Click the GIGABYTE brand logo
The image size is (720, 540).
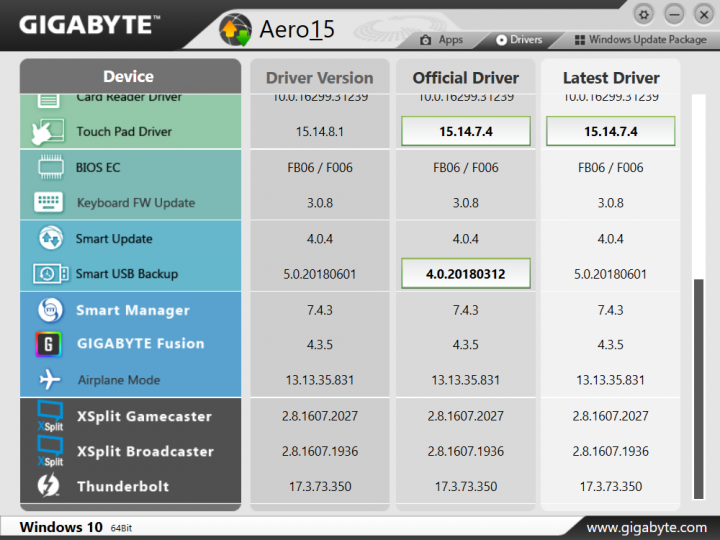(90, 25)
